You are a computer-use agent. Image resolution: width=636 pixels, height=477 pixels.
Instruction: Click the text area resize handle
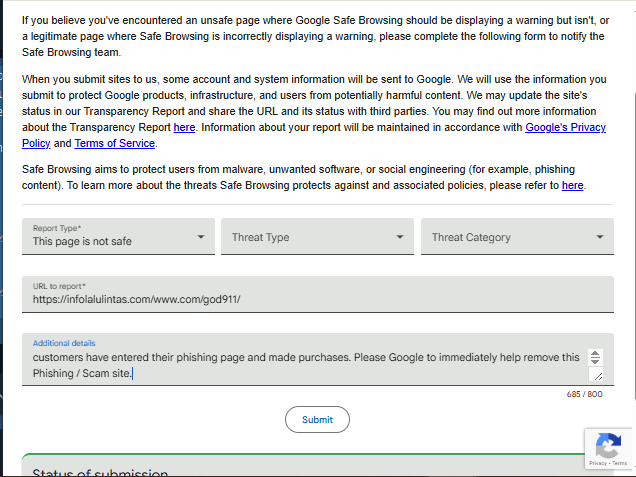pos(598,376)
